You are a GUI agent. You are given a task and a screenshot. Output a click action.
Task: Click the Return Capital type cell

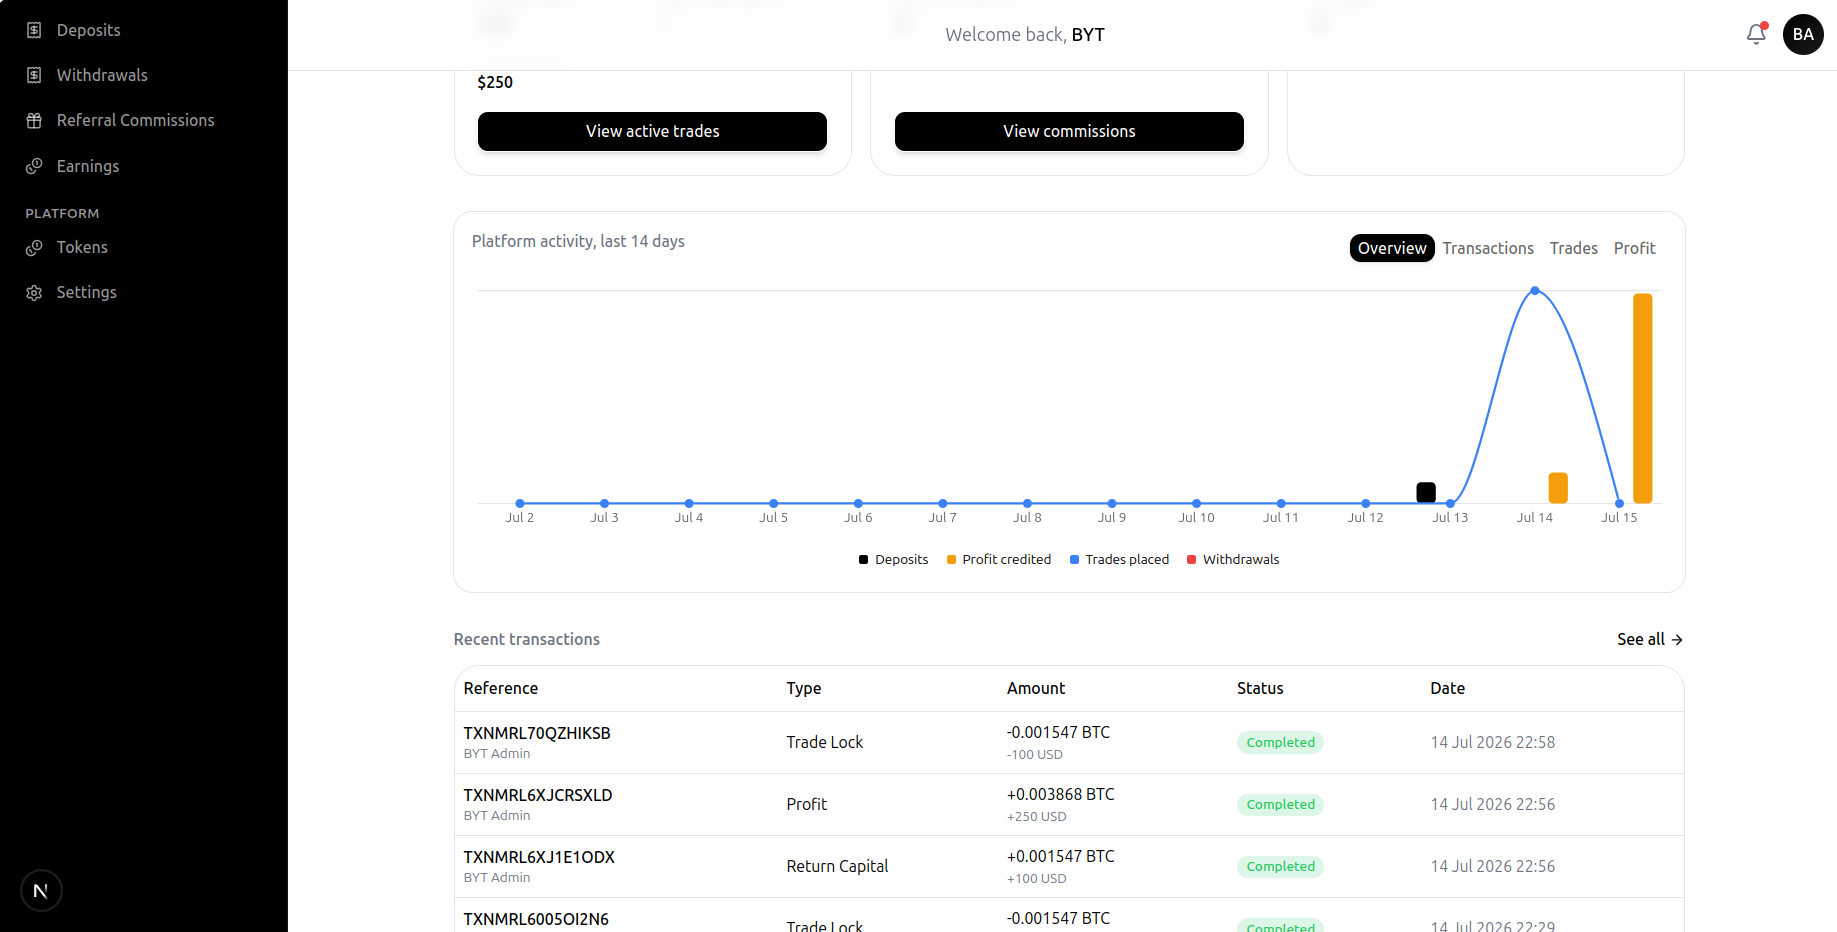(837, 866)
